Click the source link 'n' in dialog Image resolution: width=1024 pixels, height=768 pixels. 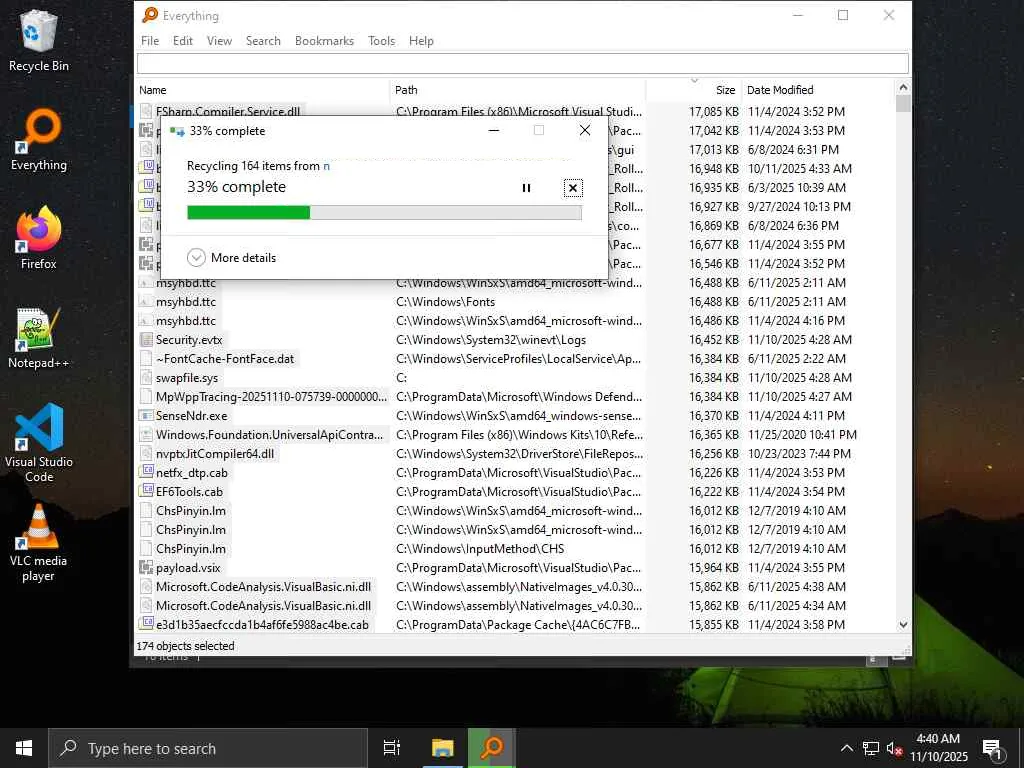coord(327,166)
